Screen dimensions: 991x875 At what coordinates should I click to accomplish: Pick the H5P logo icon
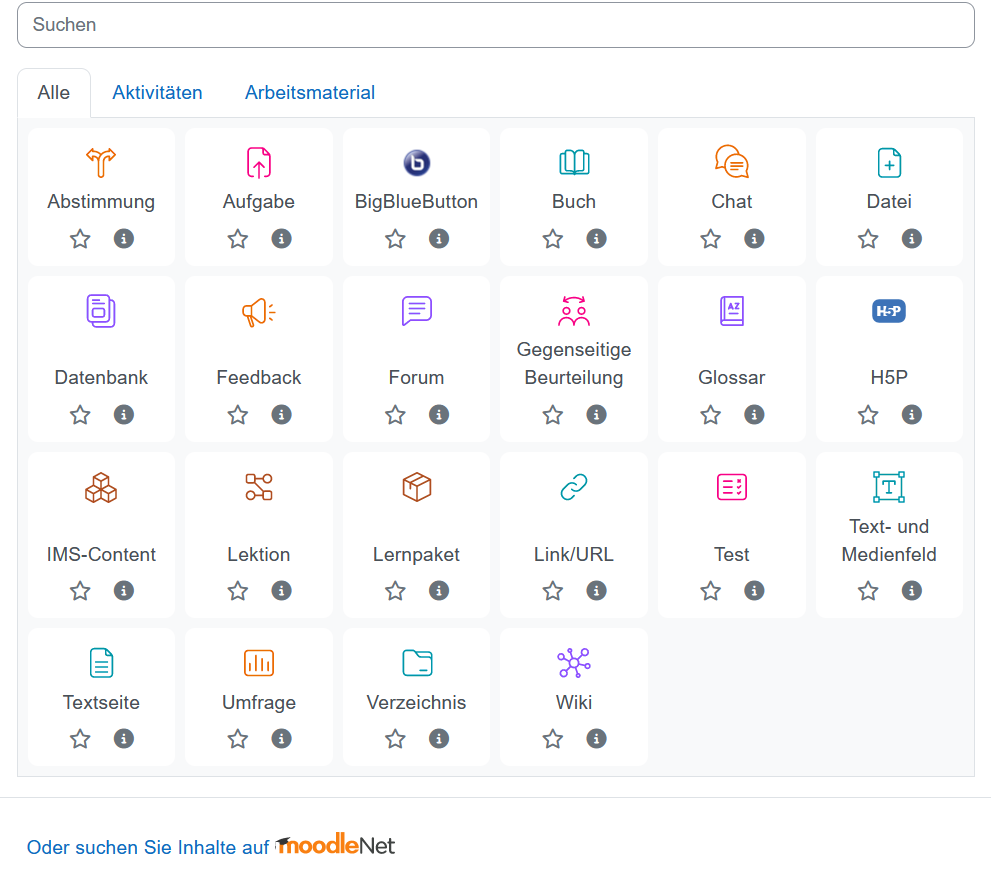pos(889,310)
